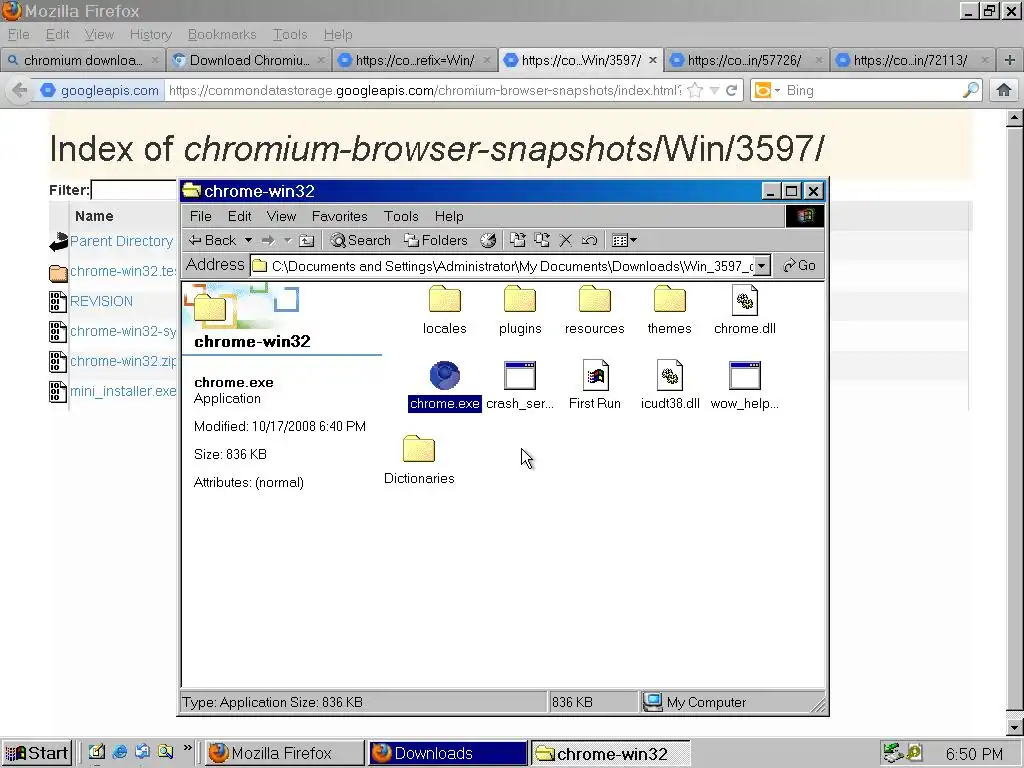
Task: Switch to the Download Chromiu... tab
Action: coord(248,60)
